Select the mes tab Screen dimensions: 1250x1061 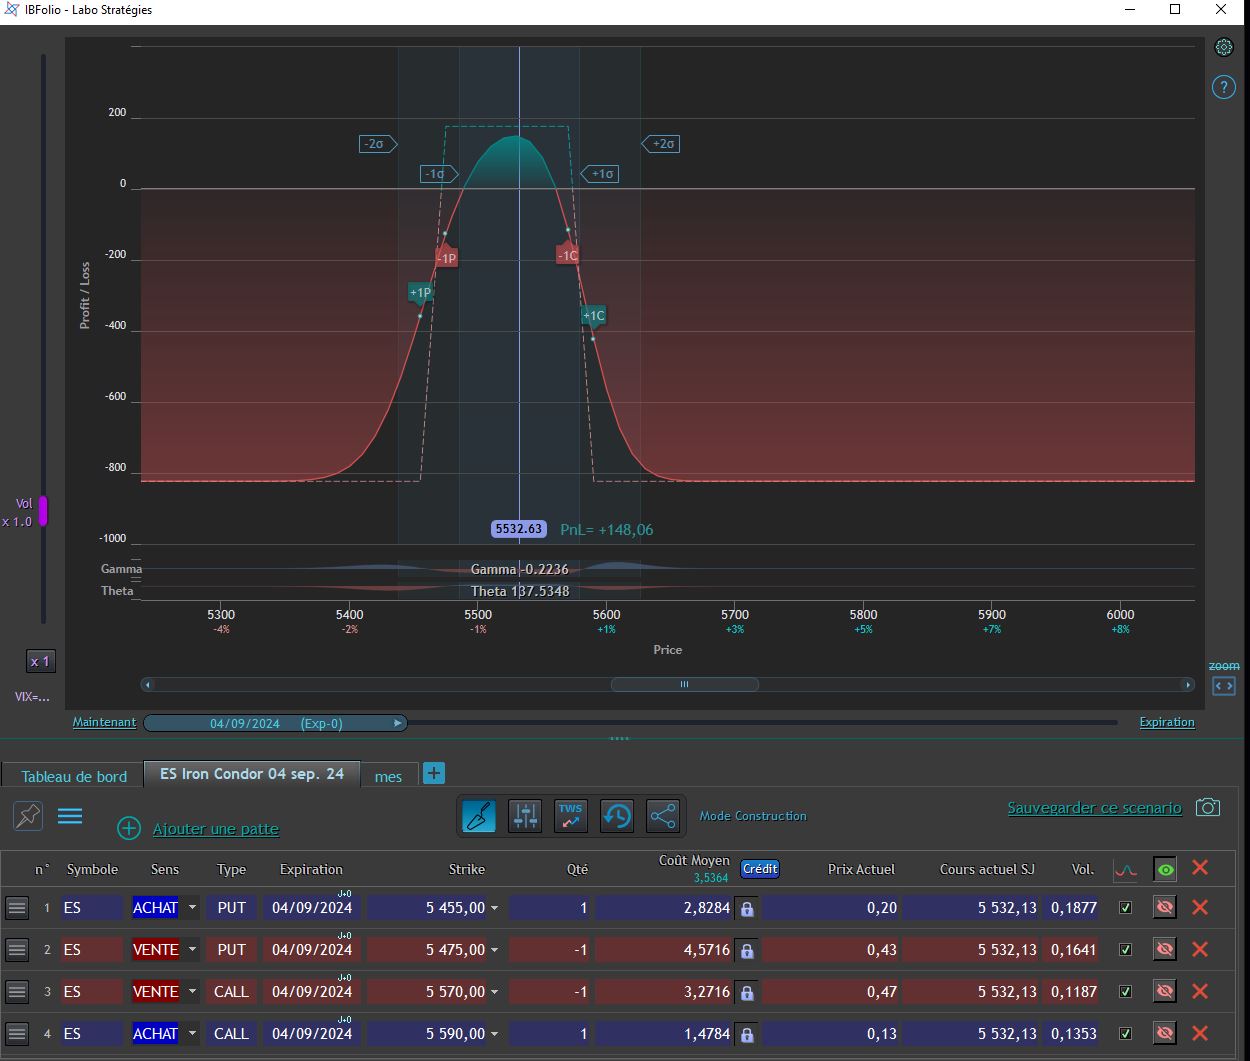tap(388, 776)
